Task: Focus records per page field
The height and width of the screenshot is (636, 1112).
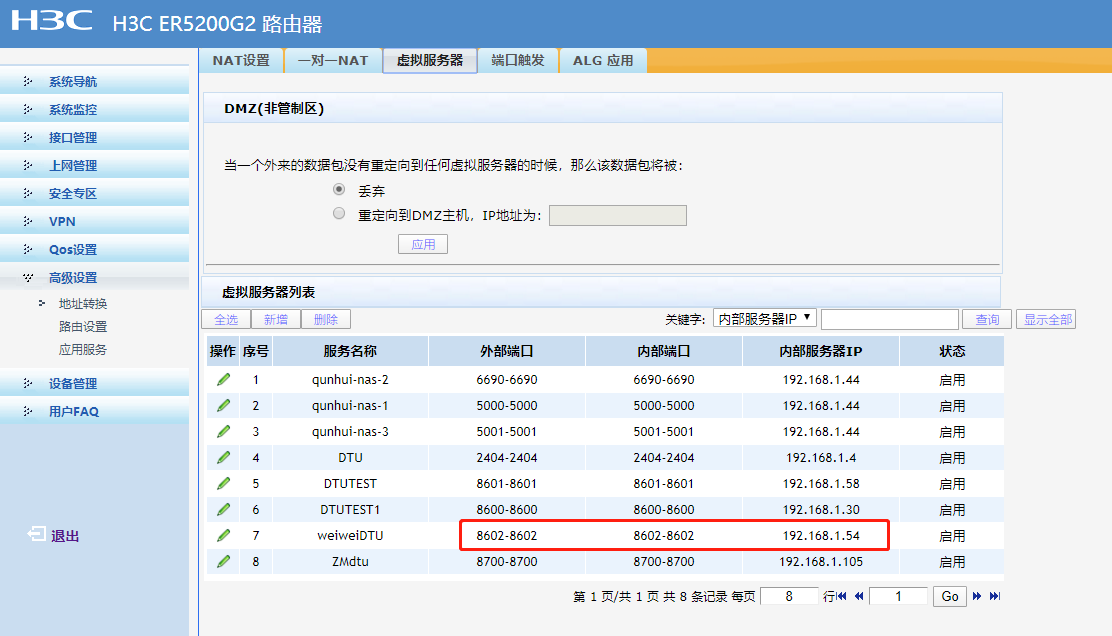Action: [789, 596]
